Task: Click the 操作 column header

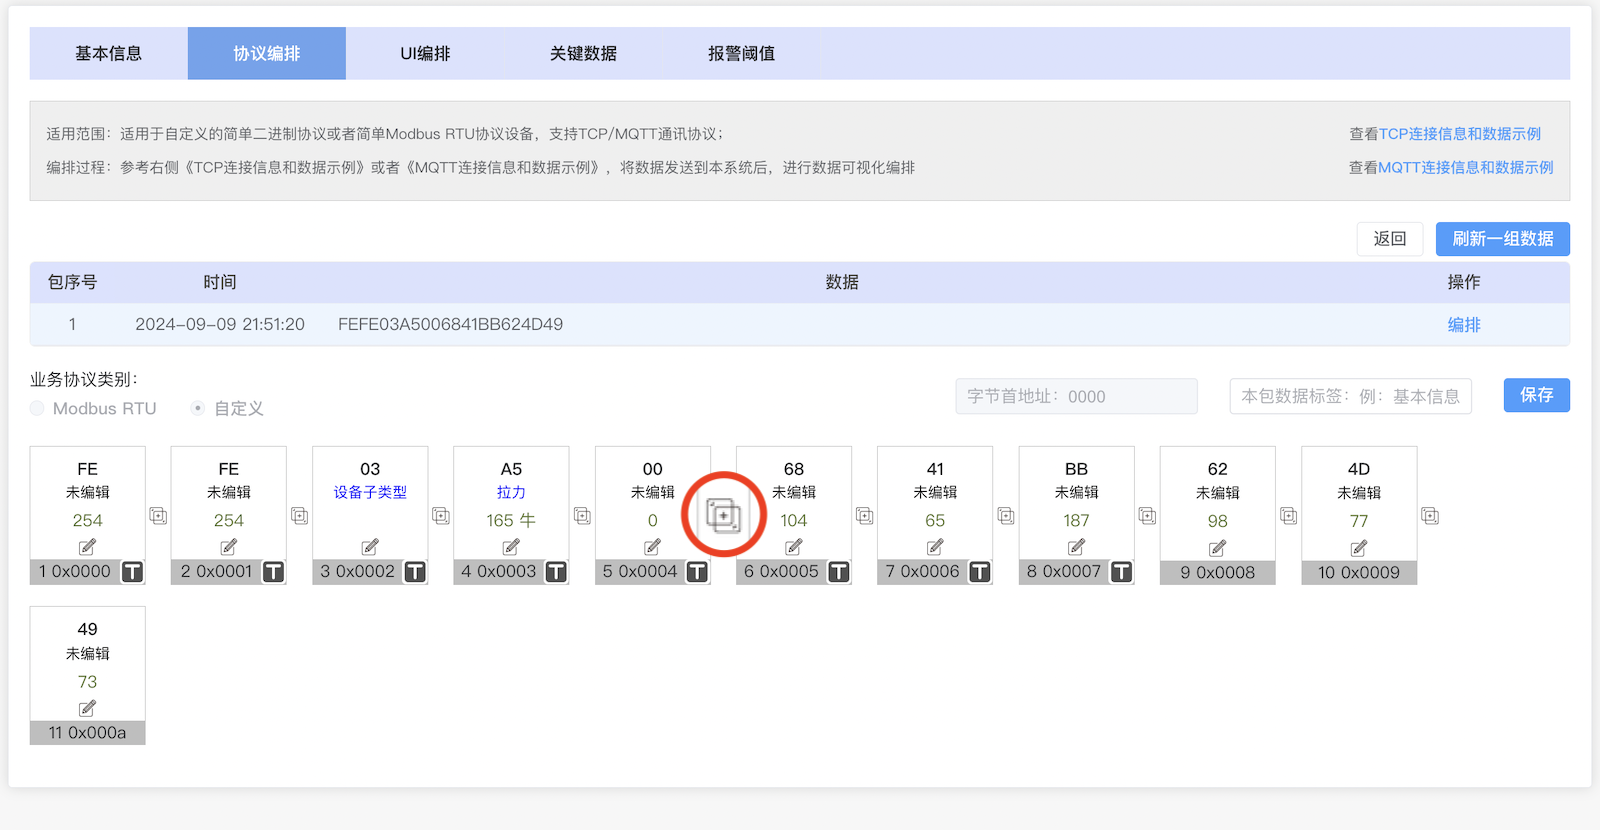Action: tap(1464, 282)
